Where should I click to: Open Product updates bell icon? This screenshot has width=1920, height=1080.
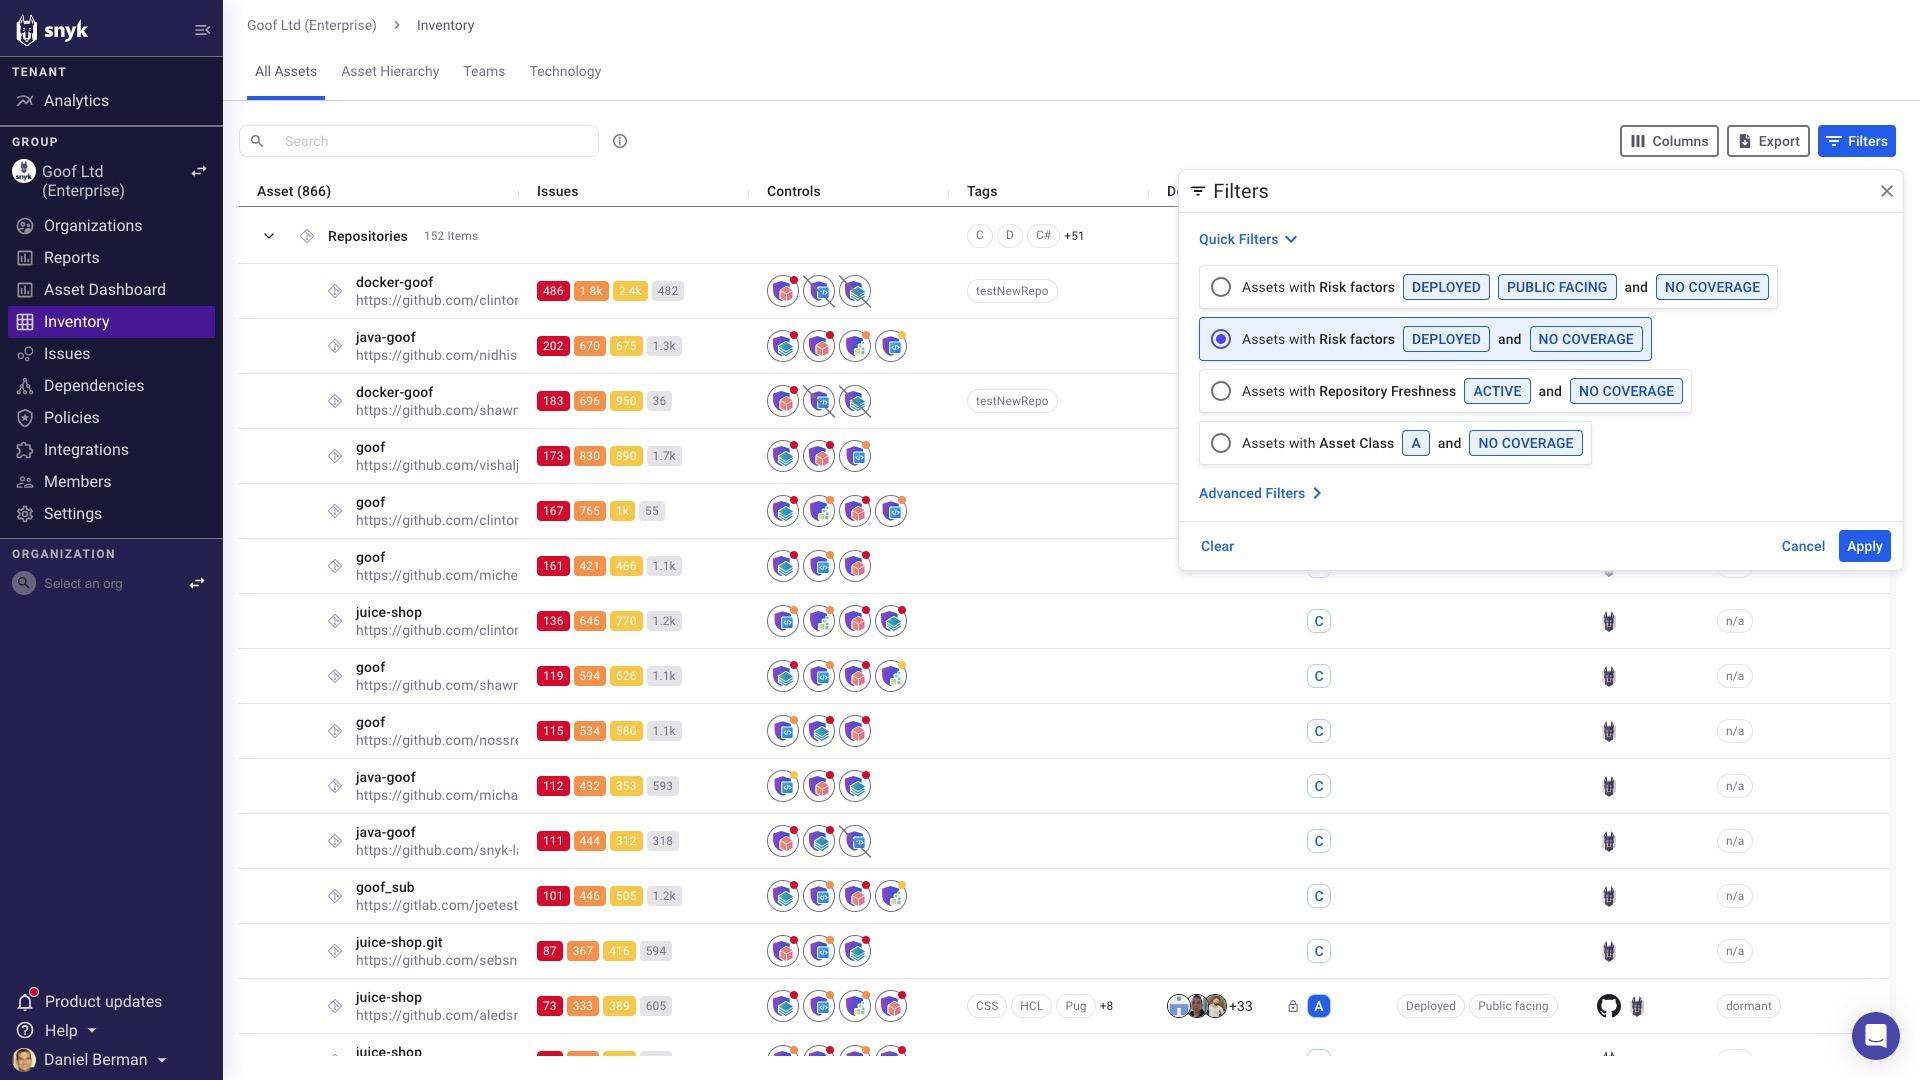(26, 1001)
